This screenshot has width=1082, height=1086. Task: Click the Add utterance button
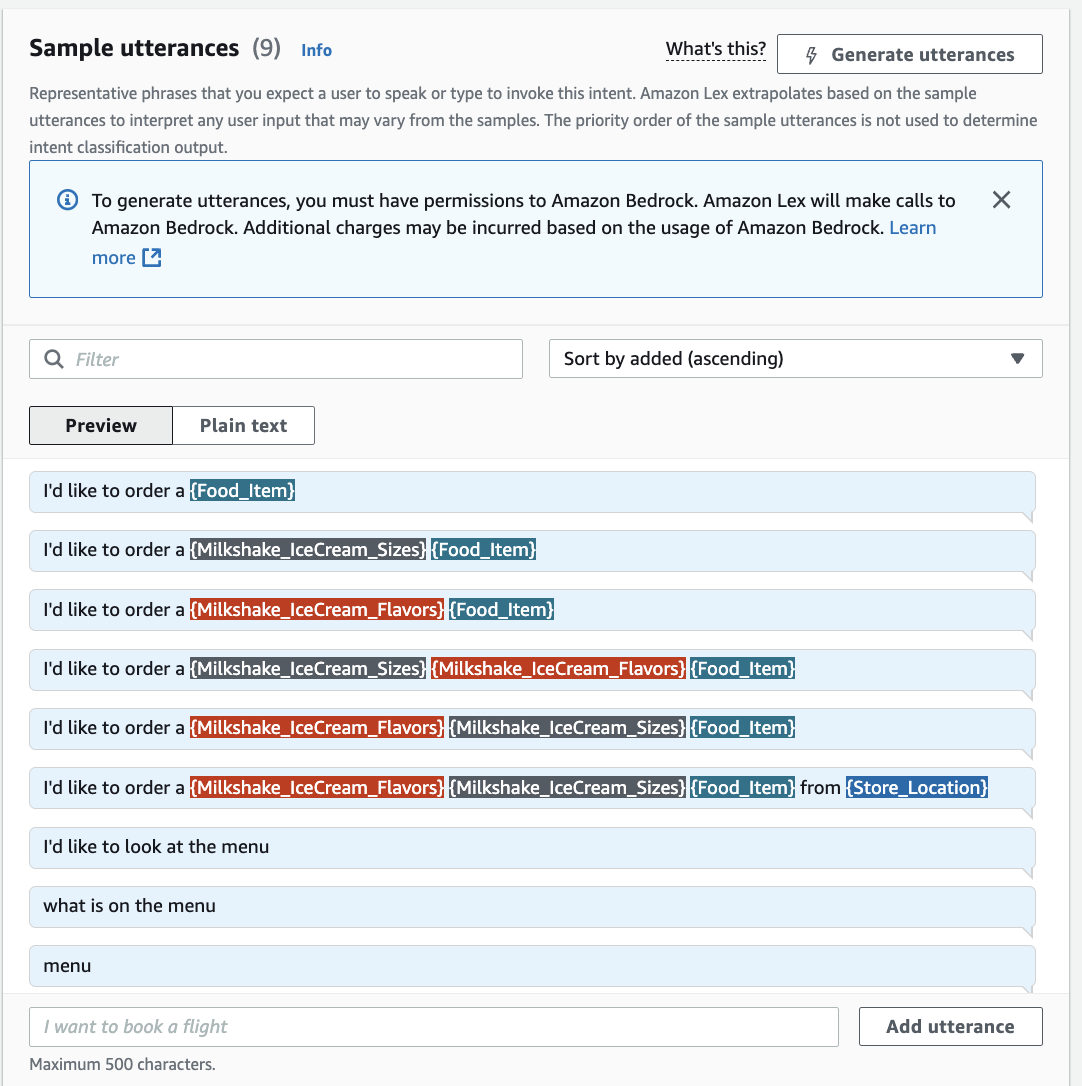click(950, 1026)
